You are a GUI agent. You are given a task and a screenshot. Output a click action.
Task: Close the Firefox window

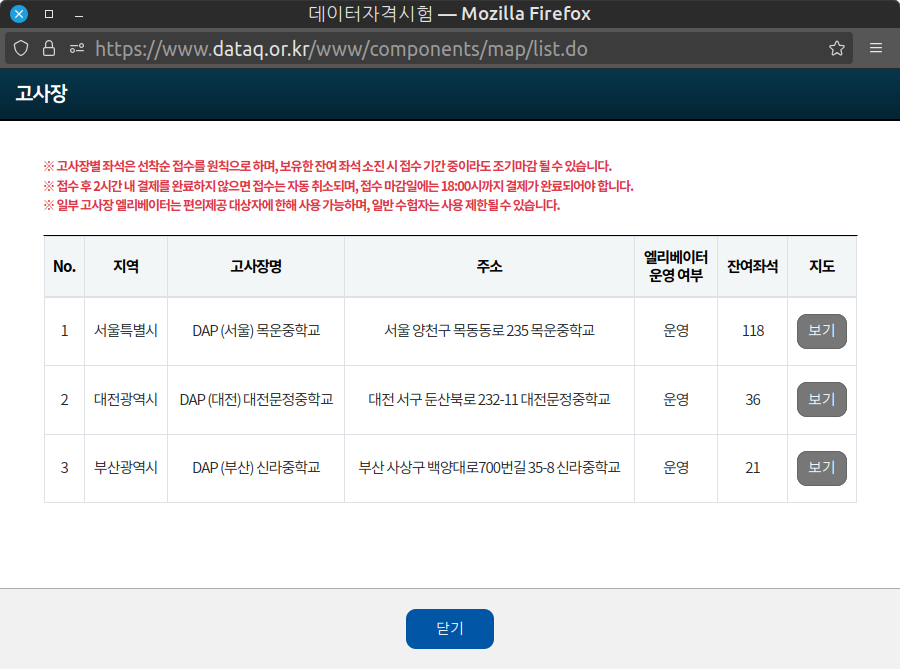19,14
